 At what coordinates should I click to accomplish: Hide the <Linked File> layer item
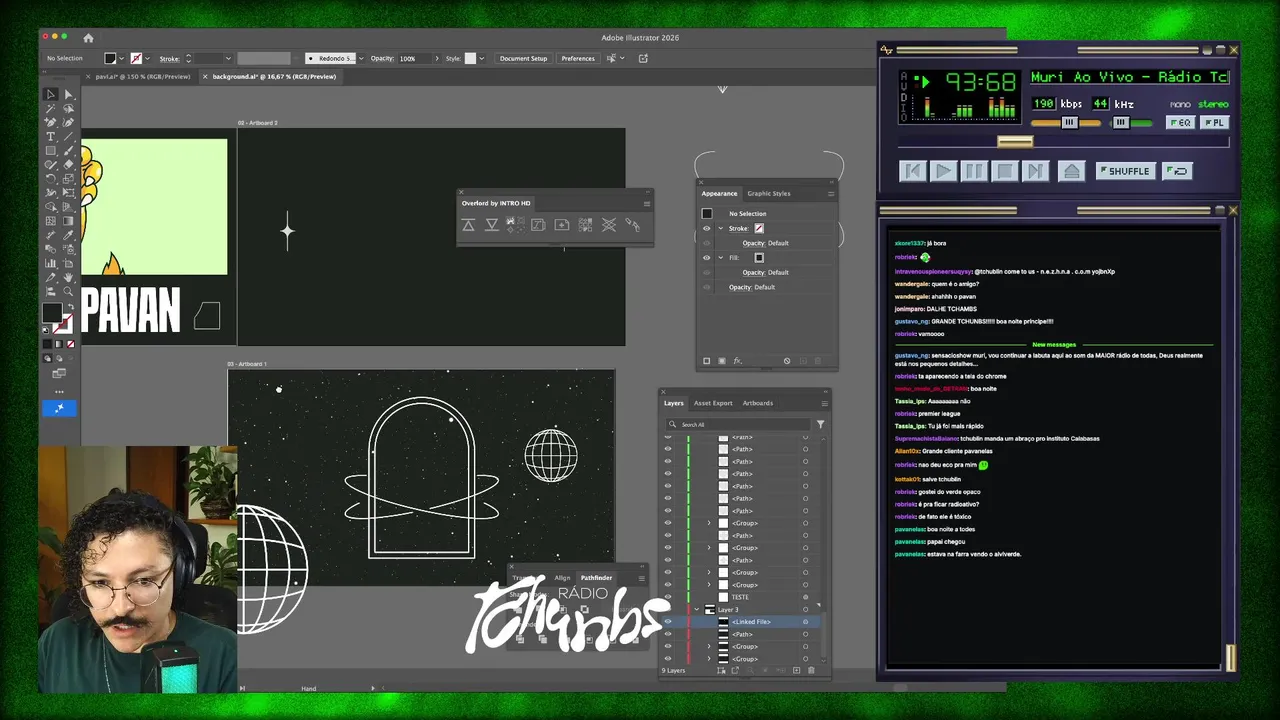pos(668,622)
